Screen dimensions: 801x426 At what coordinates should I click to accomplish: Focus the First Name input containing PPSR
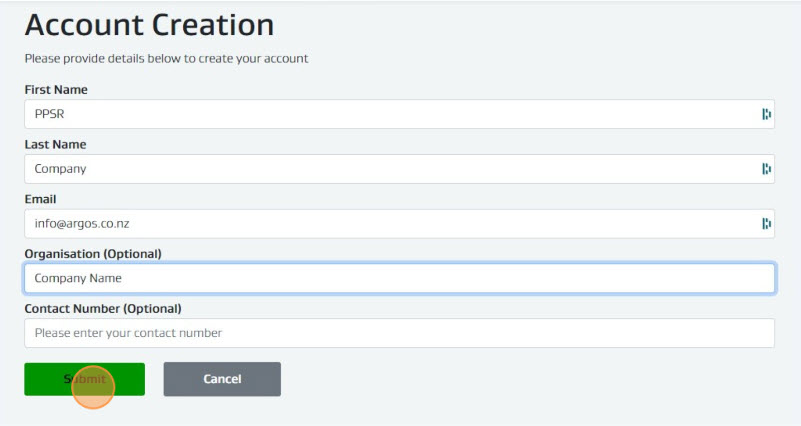pos(399,114)
